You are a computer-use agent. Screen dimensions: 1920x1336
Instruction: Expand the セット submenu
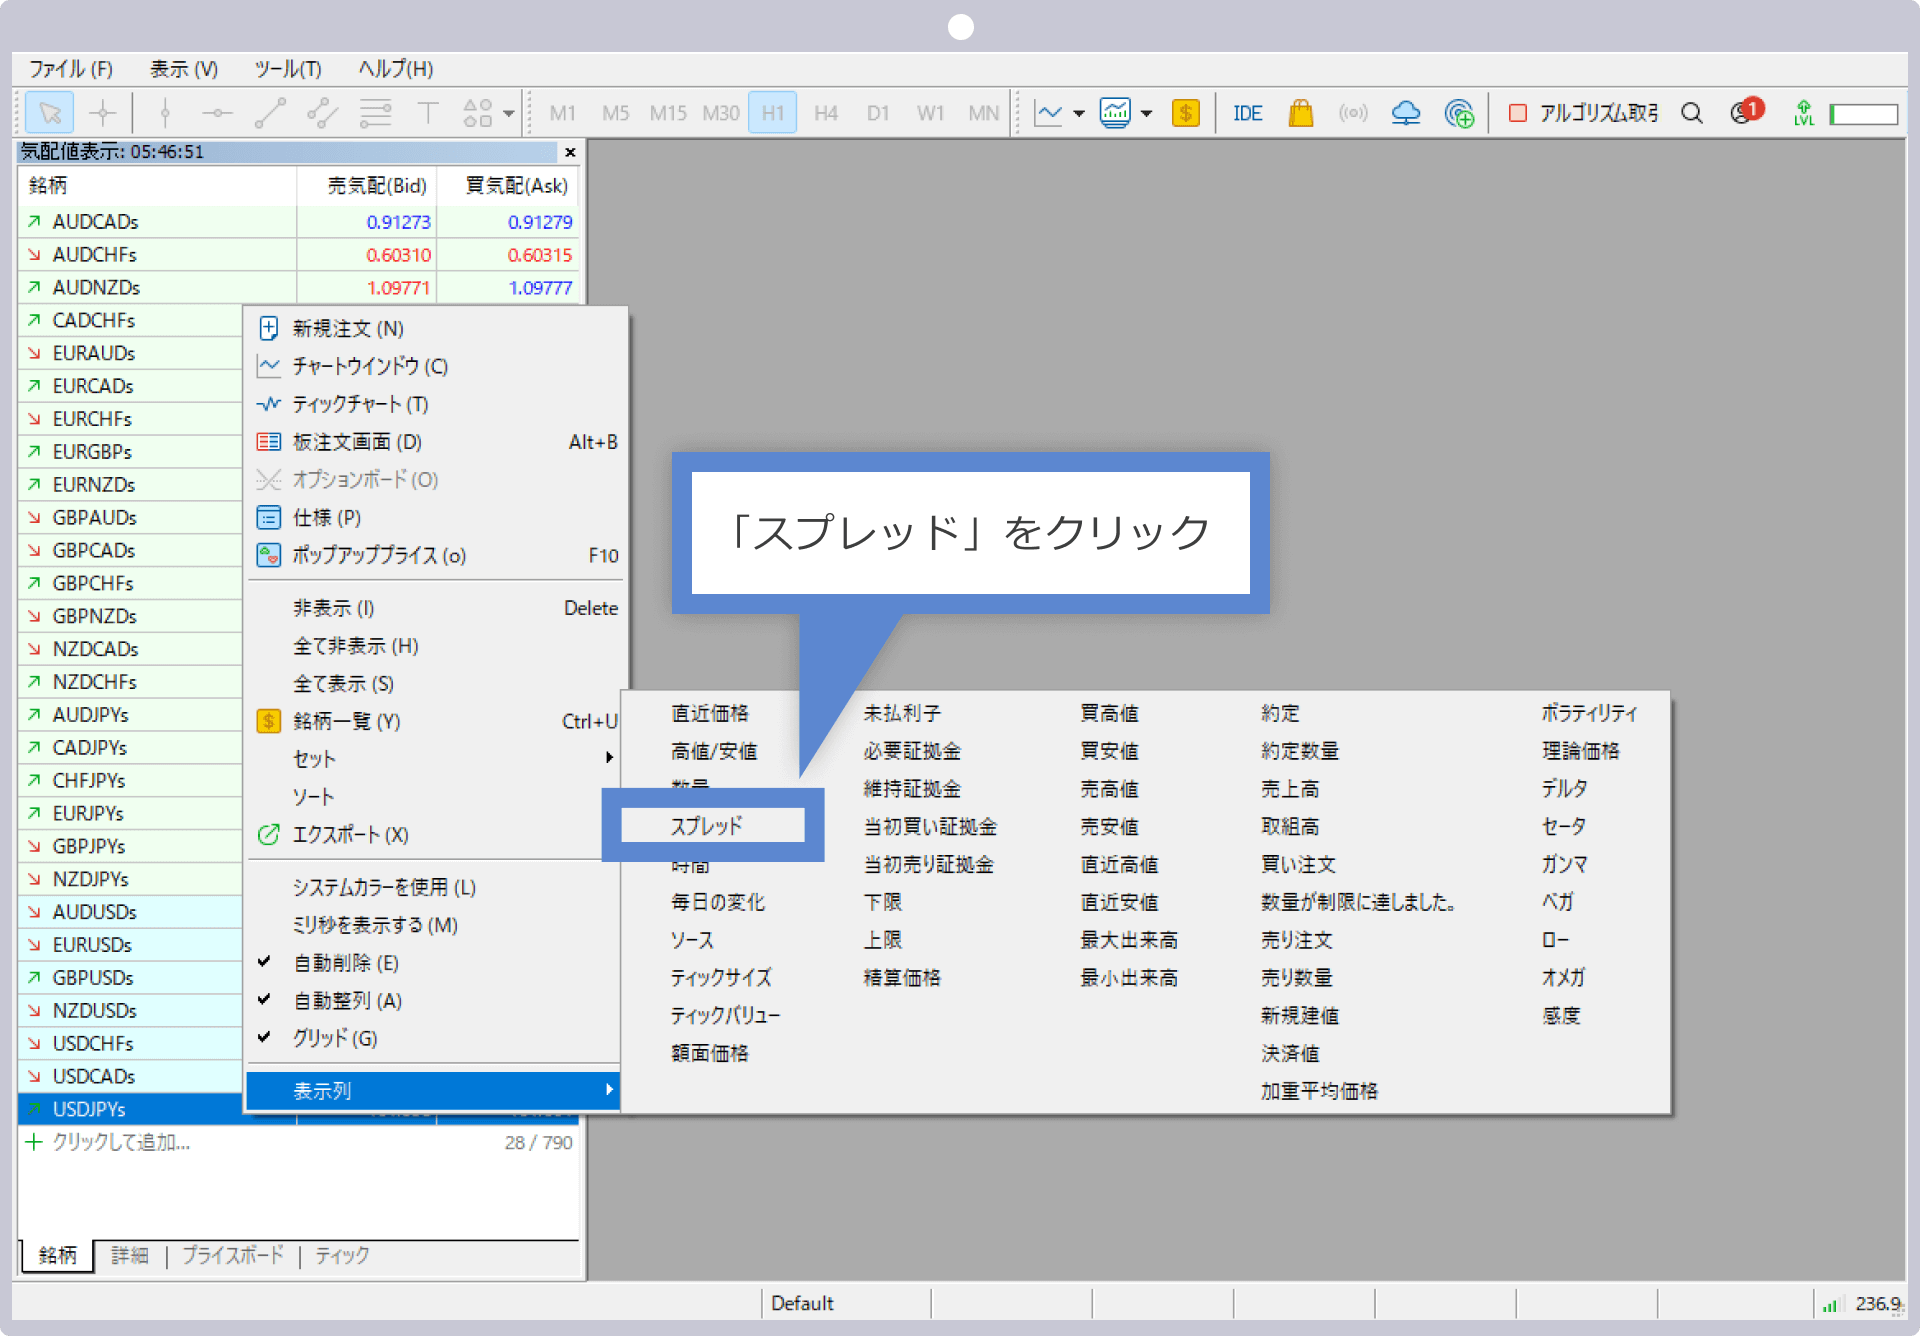(x=436, y=759)
